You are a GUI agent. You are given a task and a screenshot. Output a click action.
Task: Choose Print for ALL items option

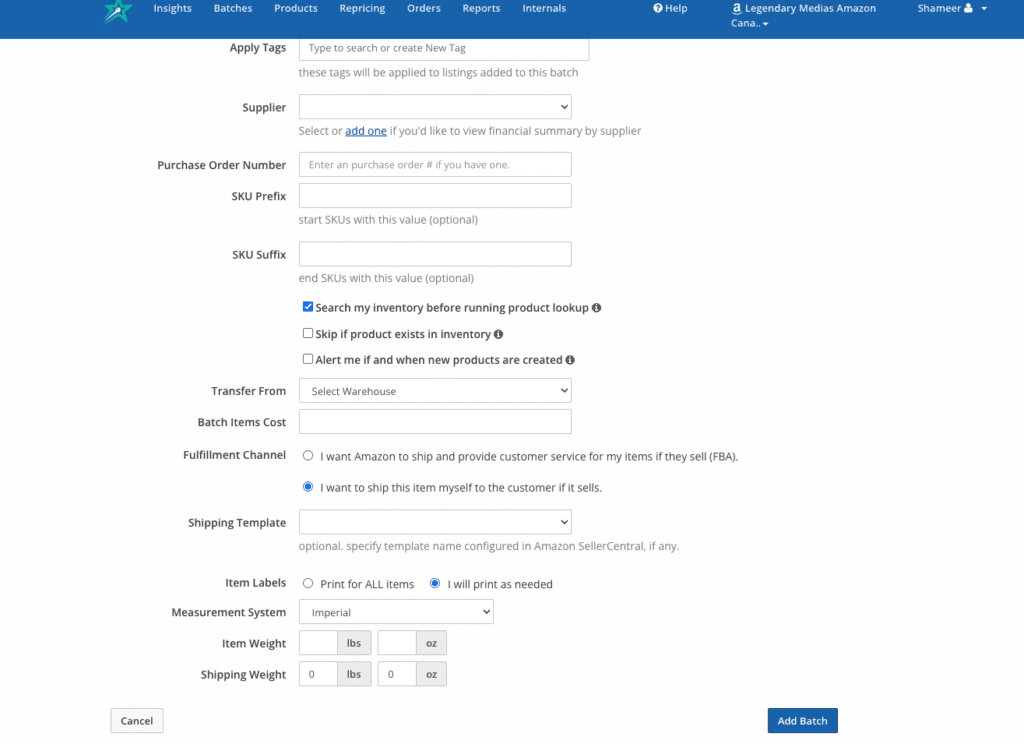tap(308, 583)
